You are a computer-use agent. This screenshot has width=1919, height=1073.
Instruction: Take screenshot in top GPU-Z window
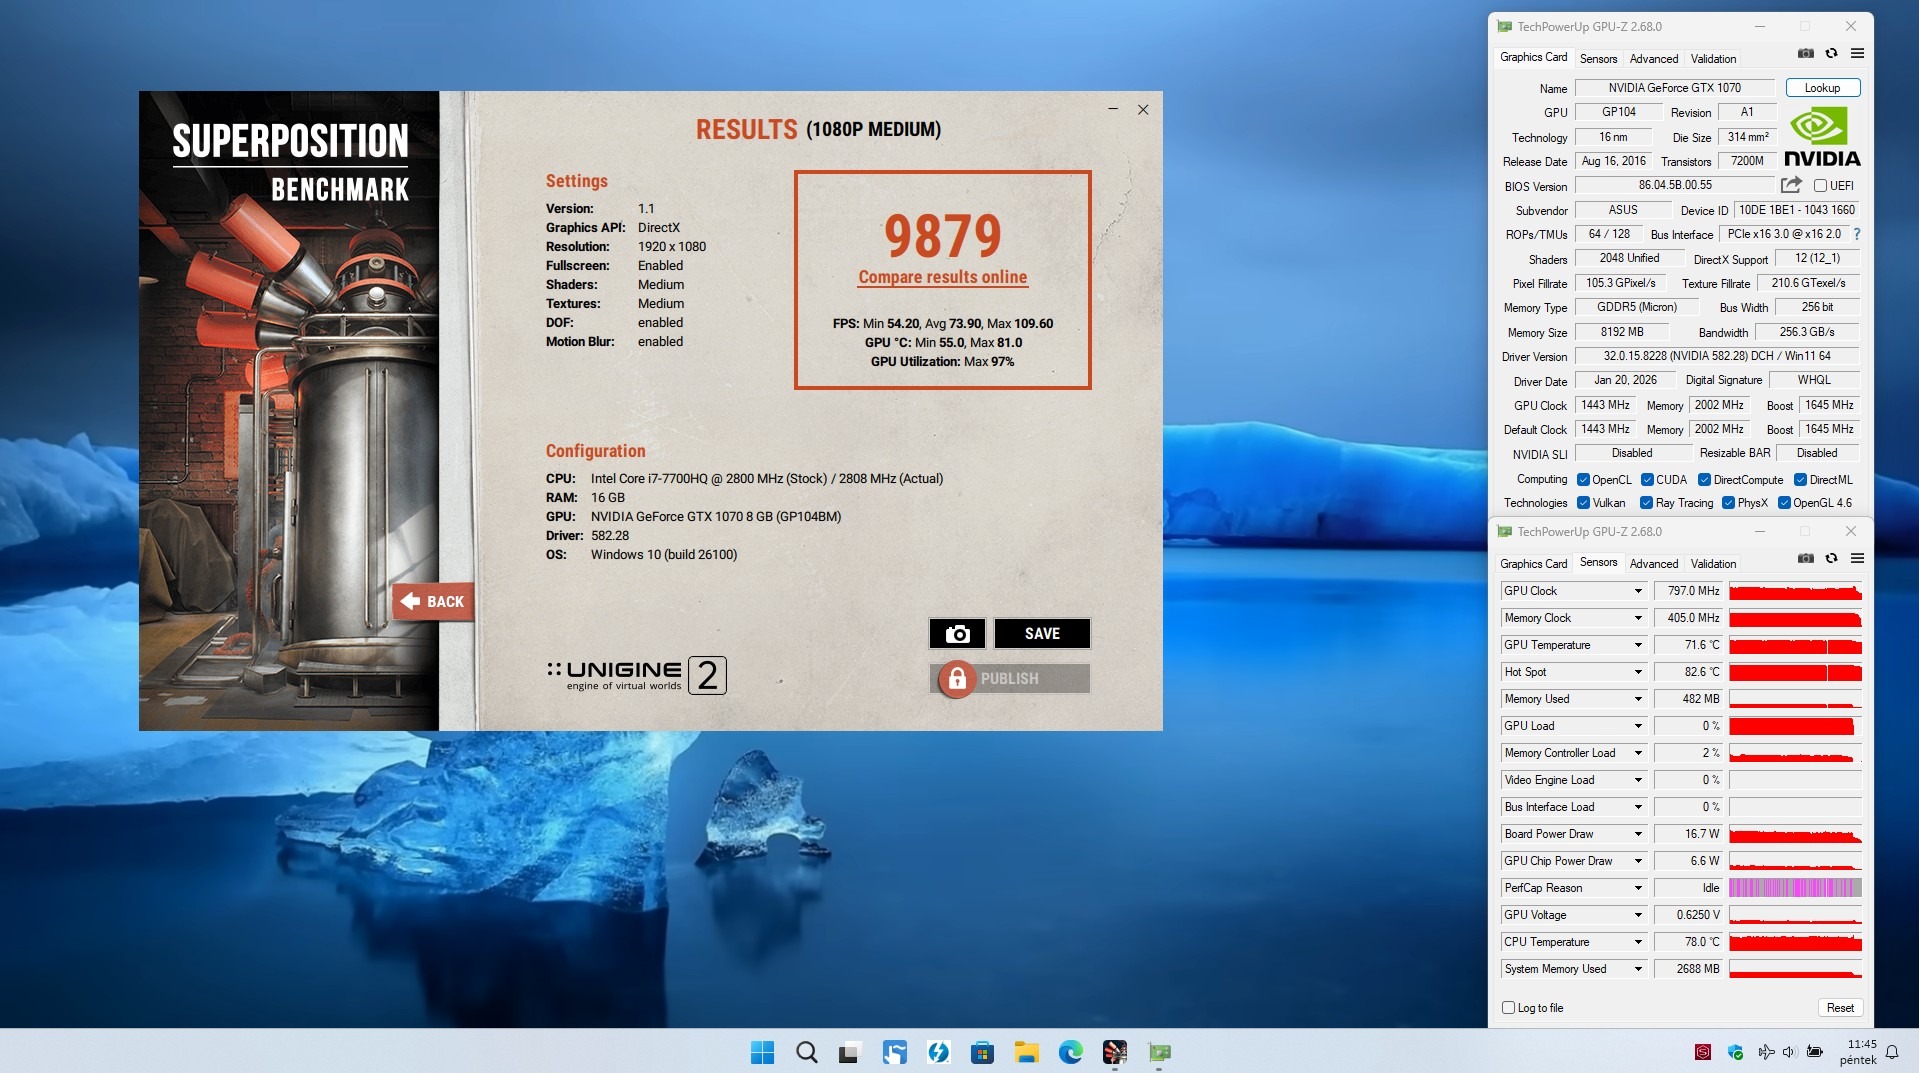pos(1805,54)
